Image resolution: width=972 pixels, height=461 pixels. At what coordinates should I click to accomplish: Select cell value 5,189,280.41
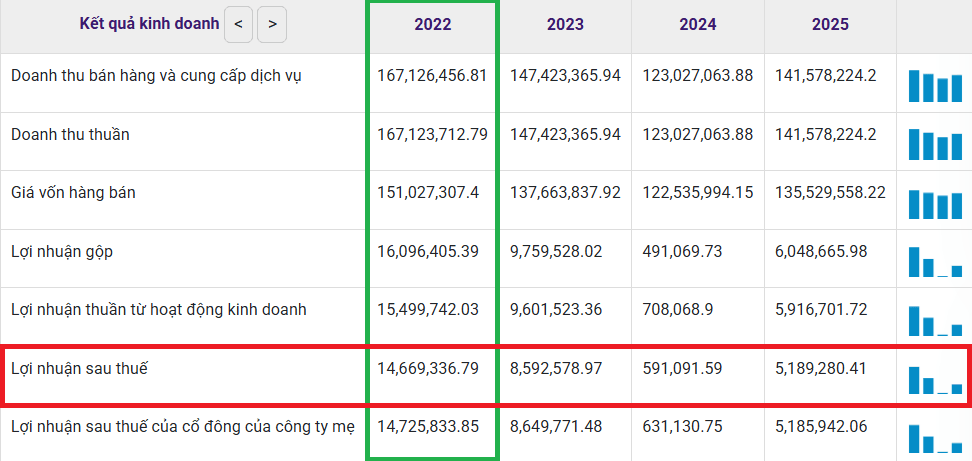[821, 369]
